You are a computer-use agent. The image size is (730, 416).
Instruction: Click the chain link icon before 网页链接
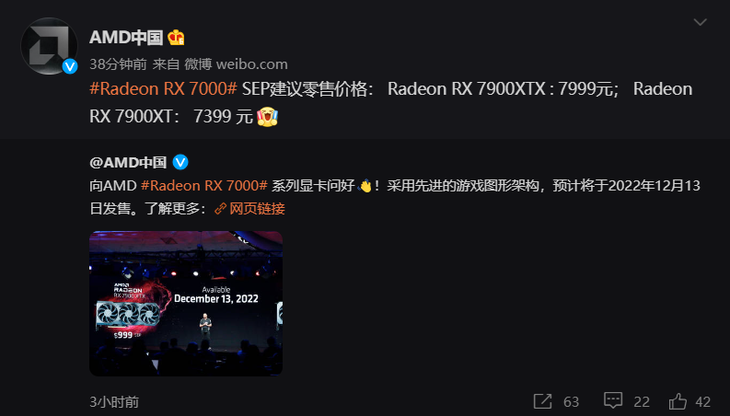click(220, 209)
